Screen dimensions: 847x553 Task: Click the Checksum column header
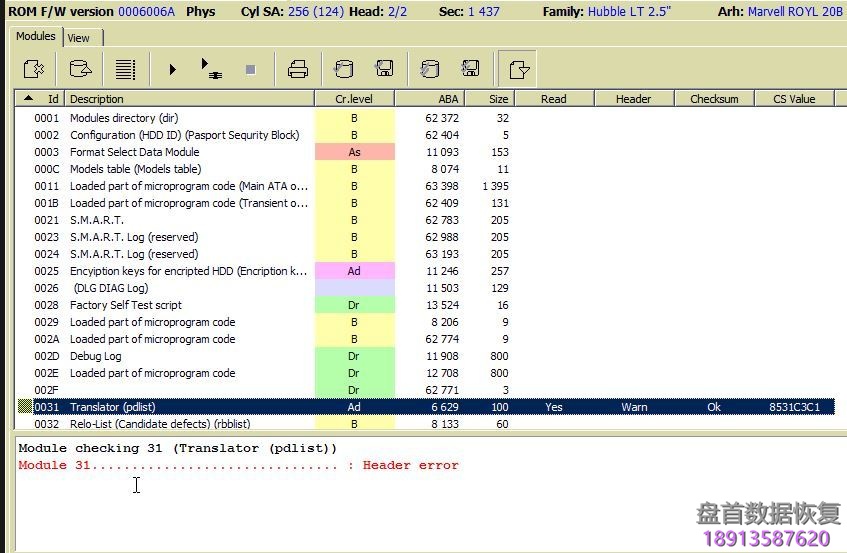[714, 99]
